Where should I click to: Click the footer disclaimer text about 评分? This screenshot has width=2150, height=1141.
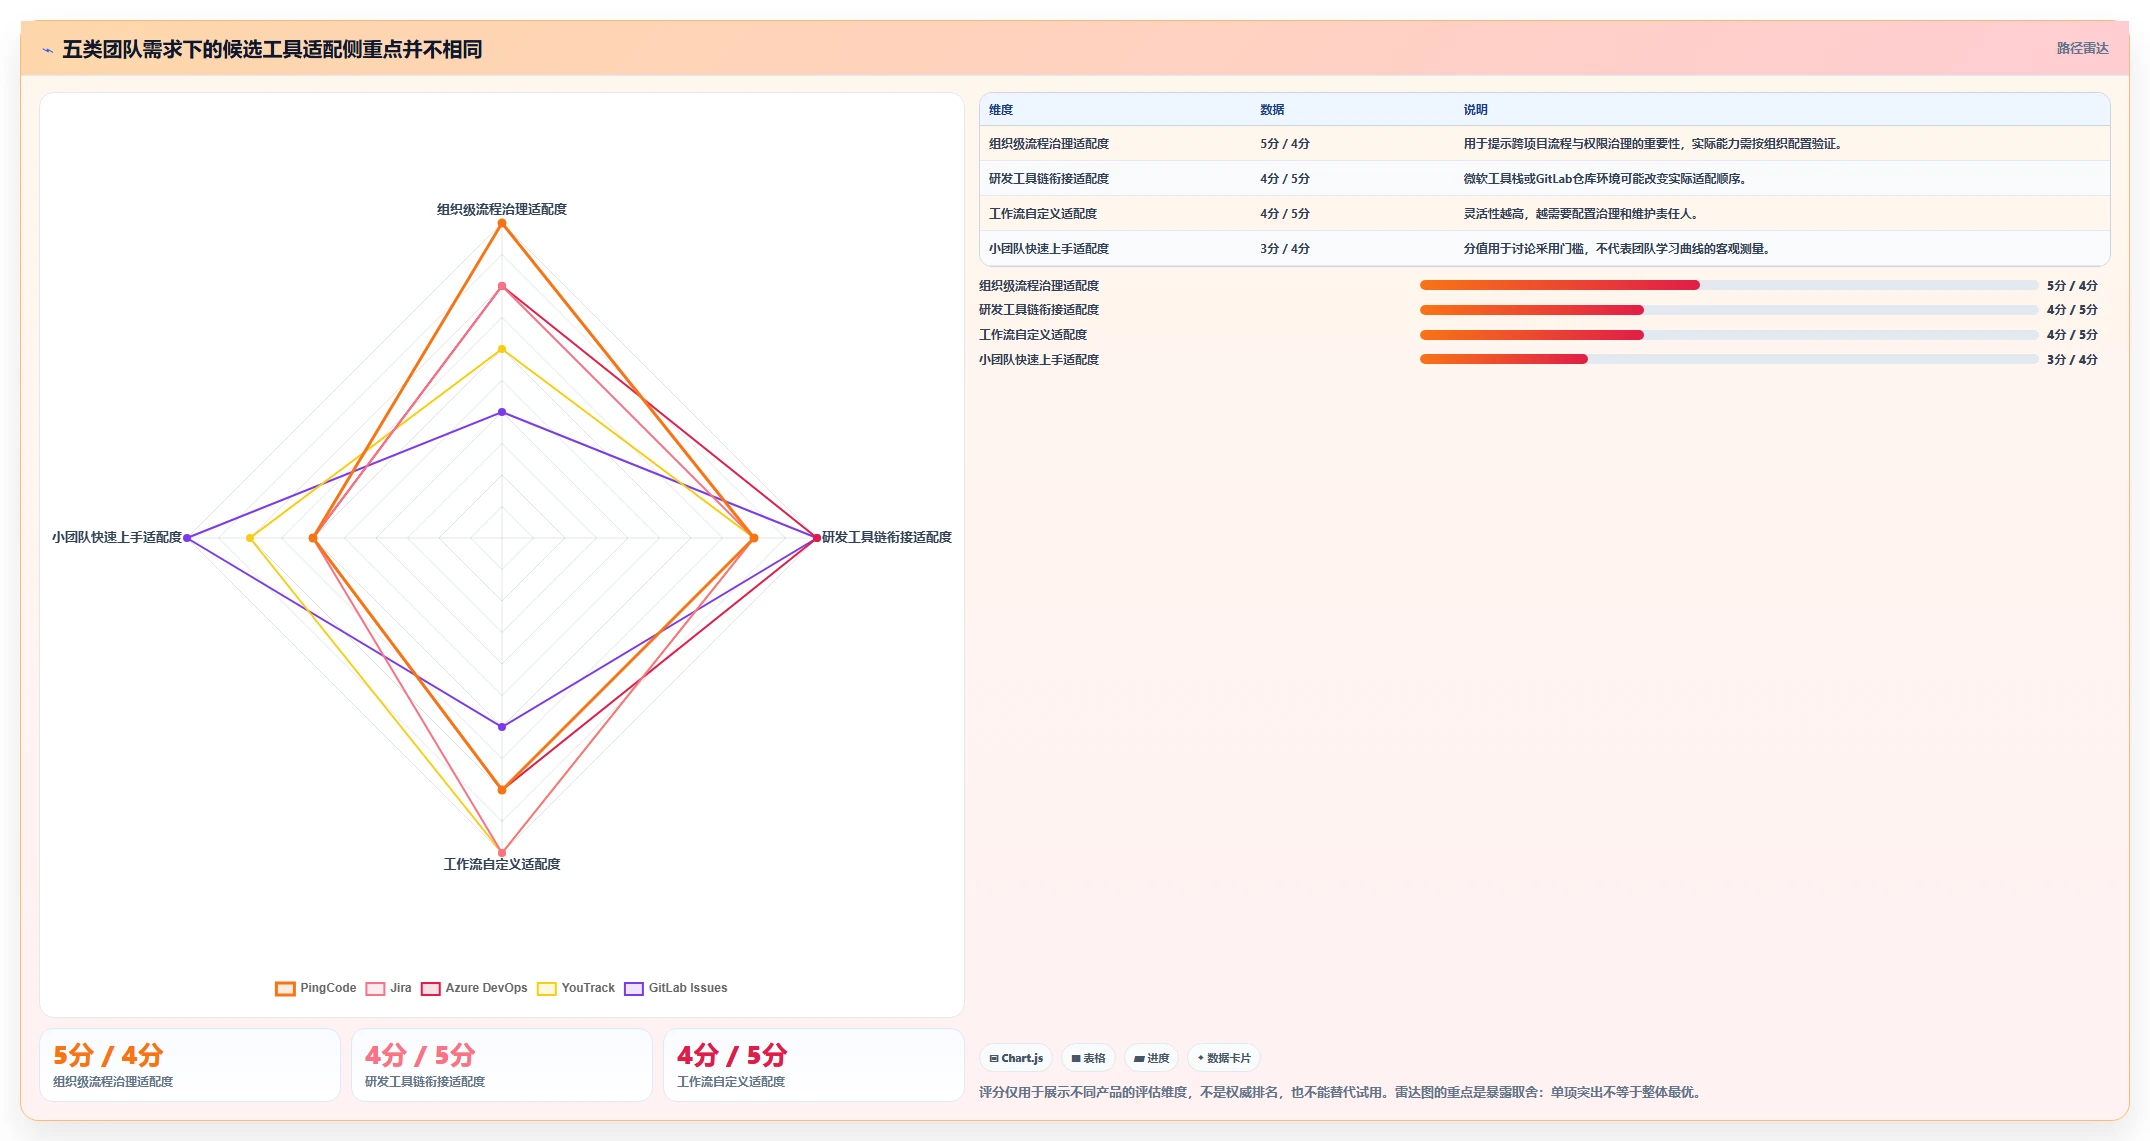pyautogui.click(x=1342, y=1093)
